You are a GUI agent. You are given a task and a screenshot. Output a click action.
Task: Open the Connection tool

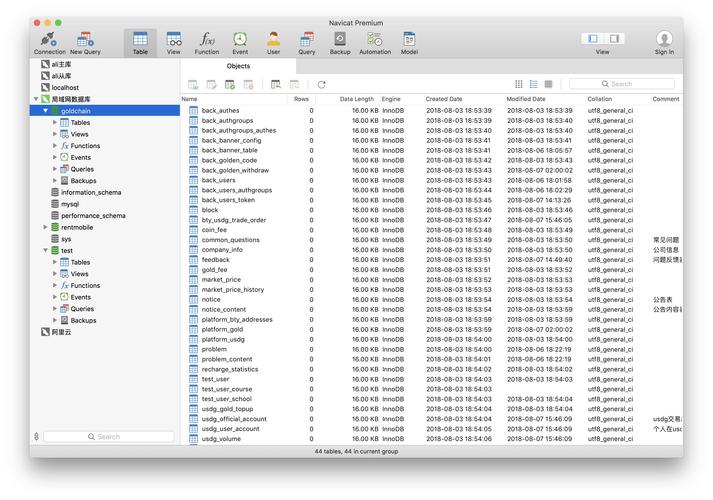coord(50,44)
